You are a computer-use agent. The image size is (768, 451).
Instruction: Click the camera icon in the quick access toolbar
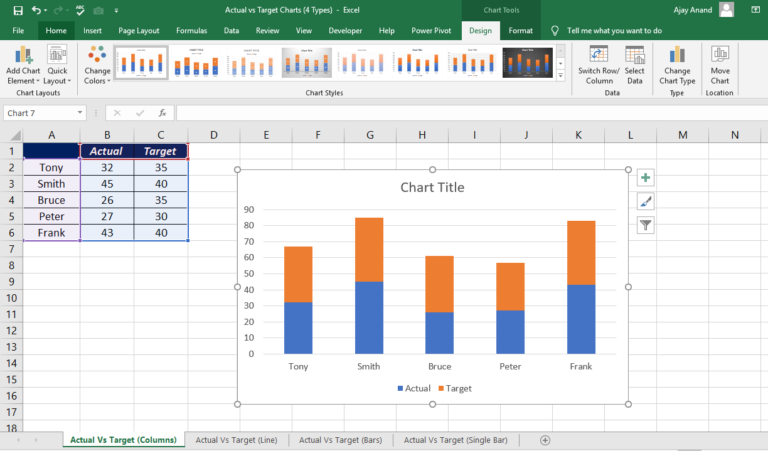click(x=98, y=10)
